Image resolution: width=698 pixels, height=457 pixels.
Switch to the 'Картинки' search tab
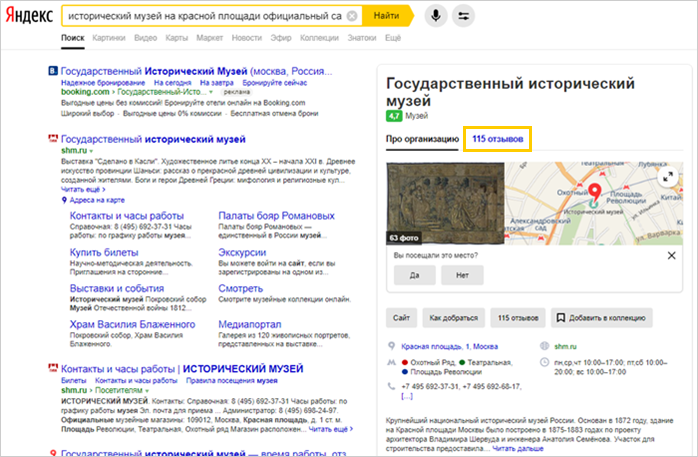[x=109, y=38]
